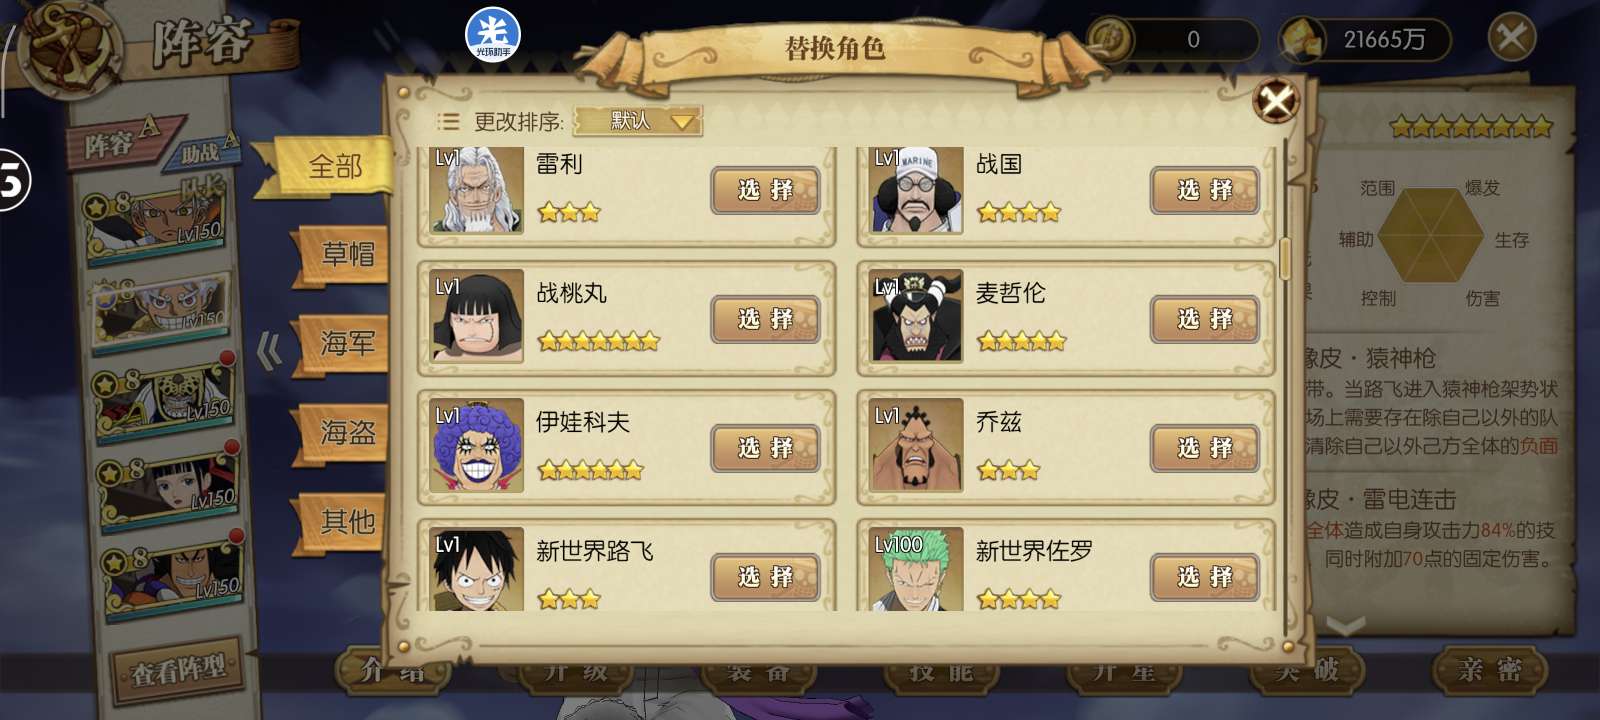Close the 替换角色 dialog with X
The width and height of the screenshot is (1600, 720).
pos(1276,100)
